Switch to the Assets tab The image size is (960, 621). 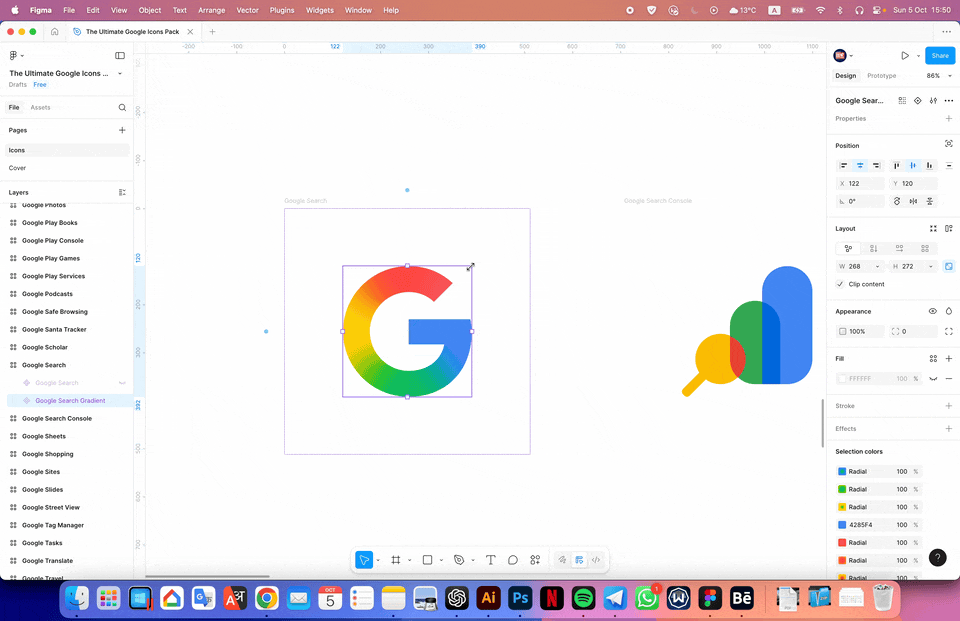[40, 107]
